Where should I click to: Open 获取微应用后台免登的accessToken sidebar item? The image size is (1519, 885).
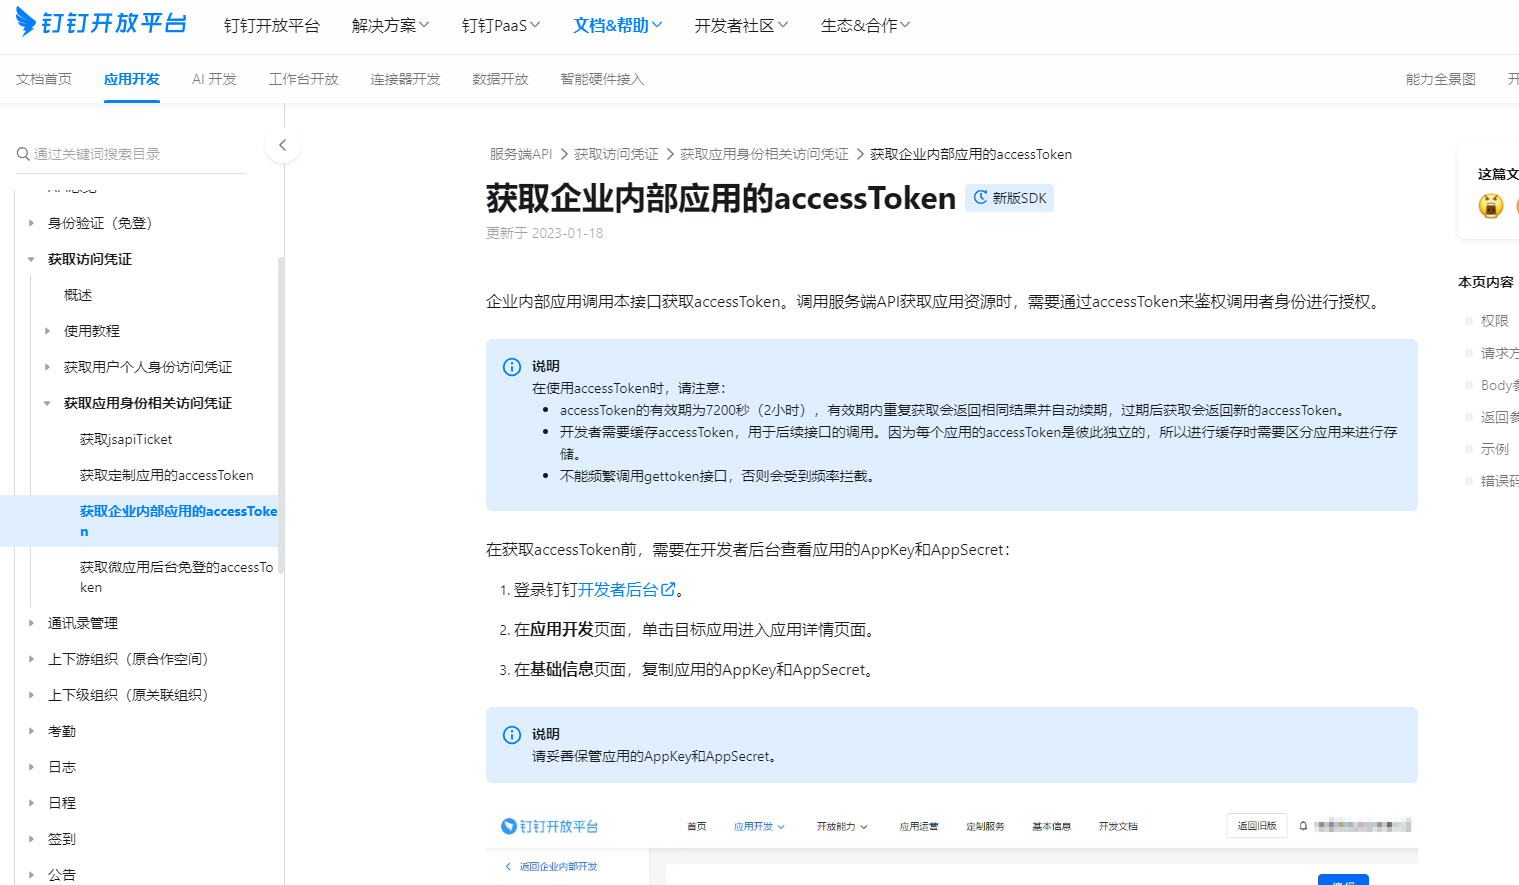(x=177, y=577)
